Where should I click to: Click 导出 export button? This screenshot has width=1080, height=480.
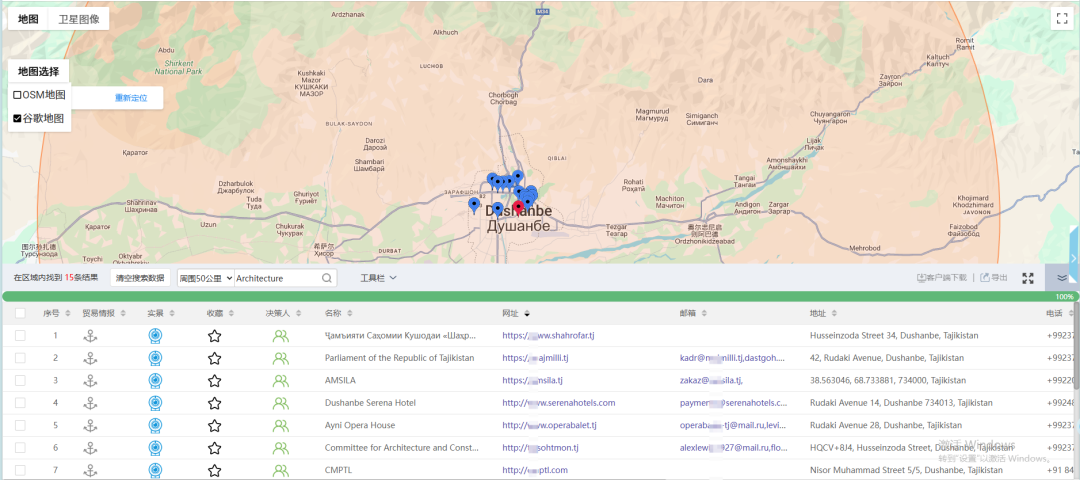994,278
